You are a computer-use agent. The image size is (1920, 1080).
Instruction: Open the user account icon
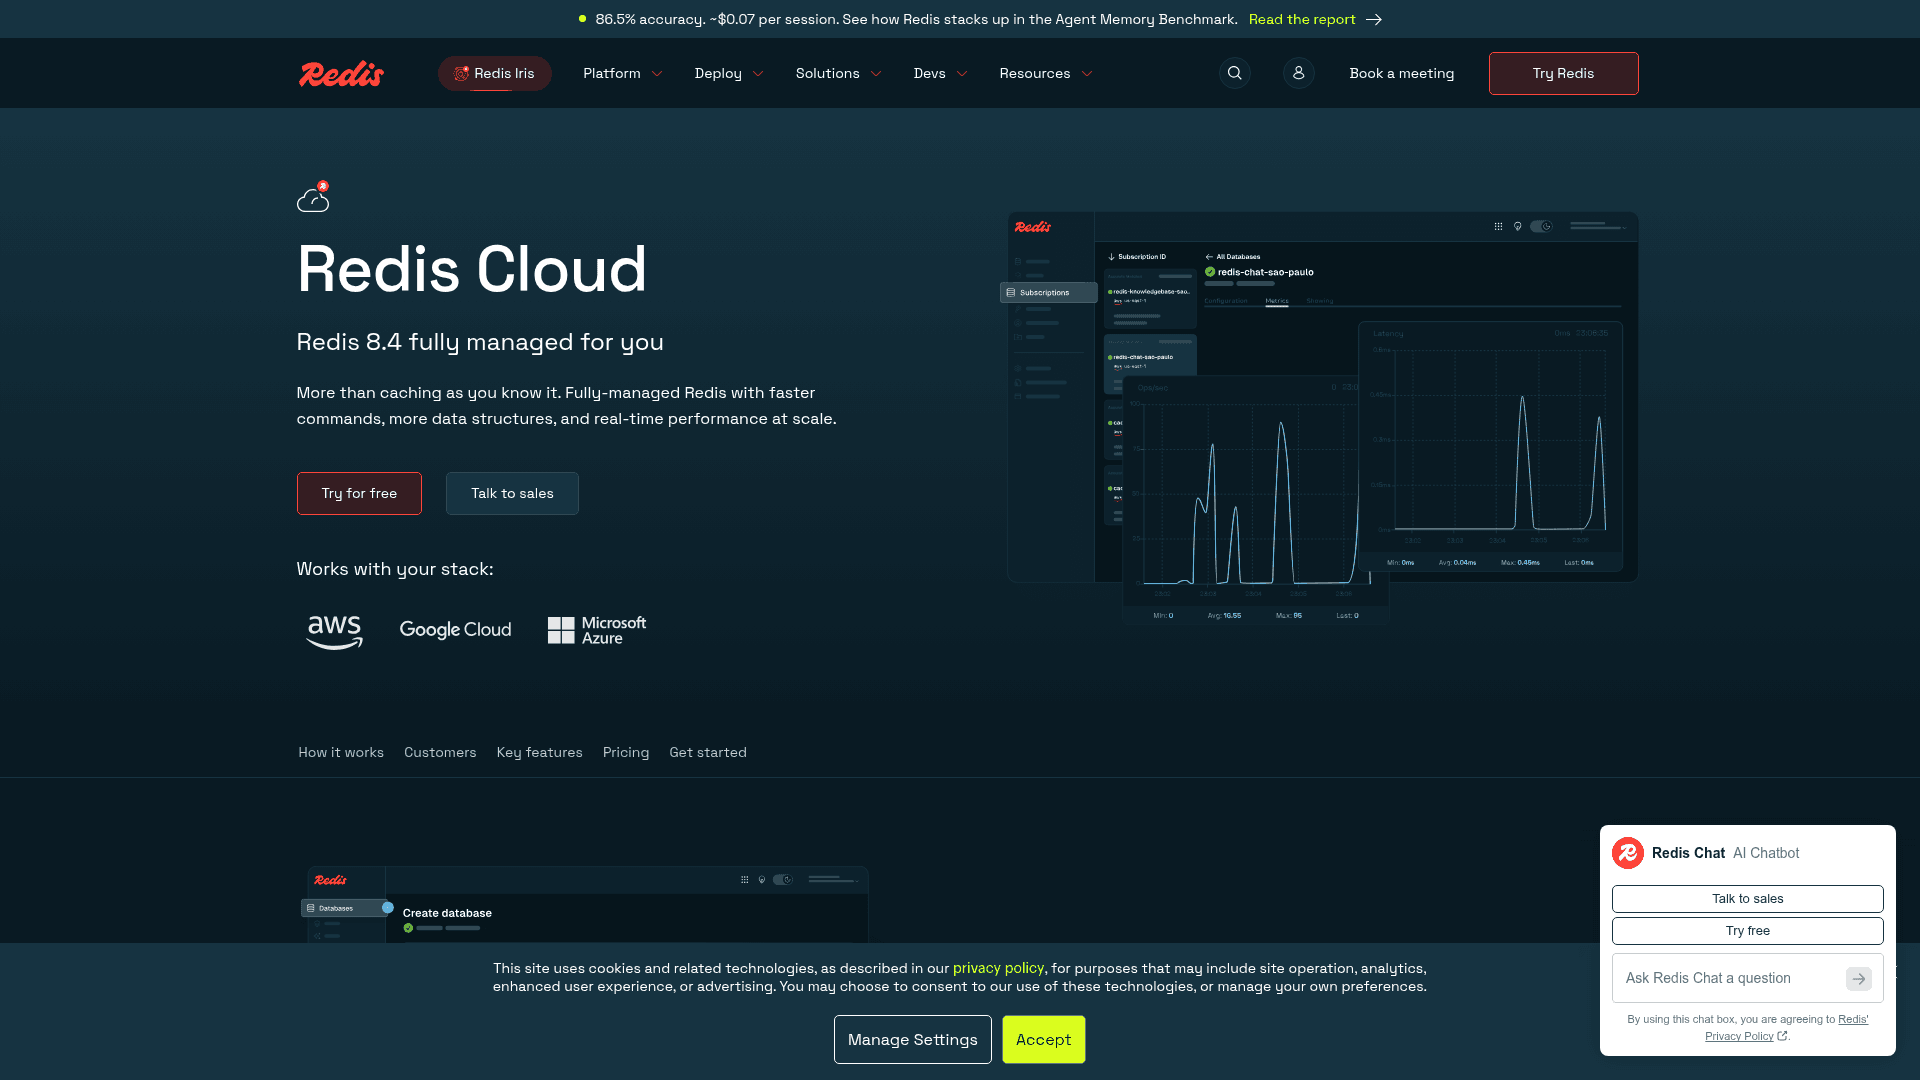[x=1299, y=73]
